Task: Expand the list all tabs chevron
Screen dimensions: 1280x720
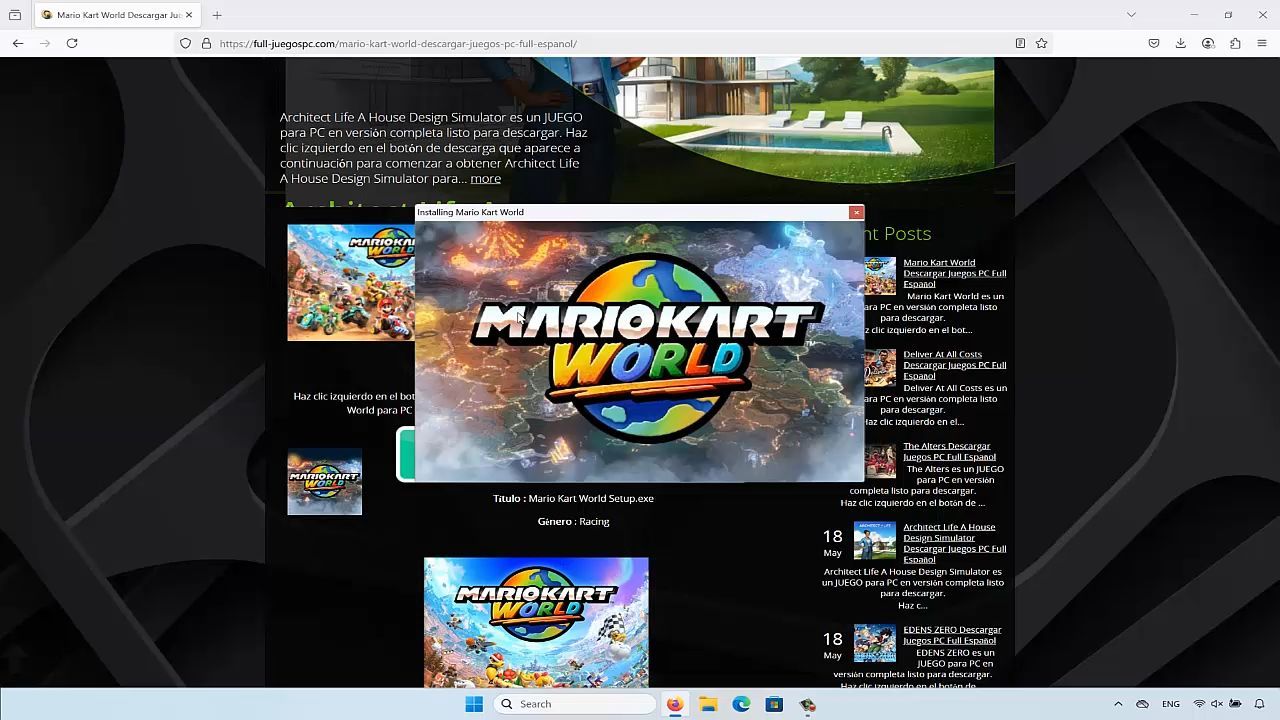Action: click(1131, 15)
